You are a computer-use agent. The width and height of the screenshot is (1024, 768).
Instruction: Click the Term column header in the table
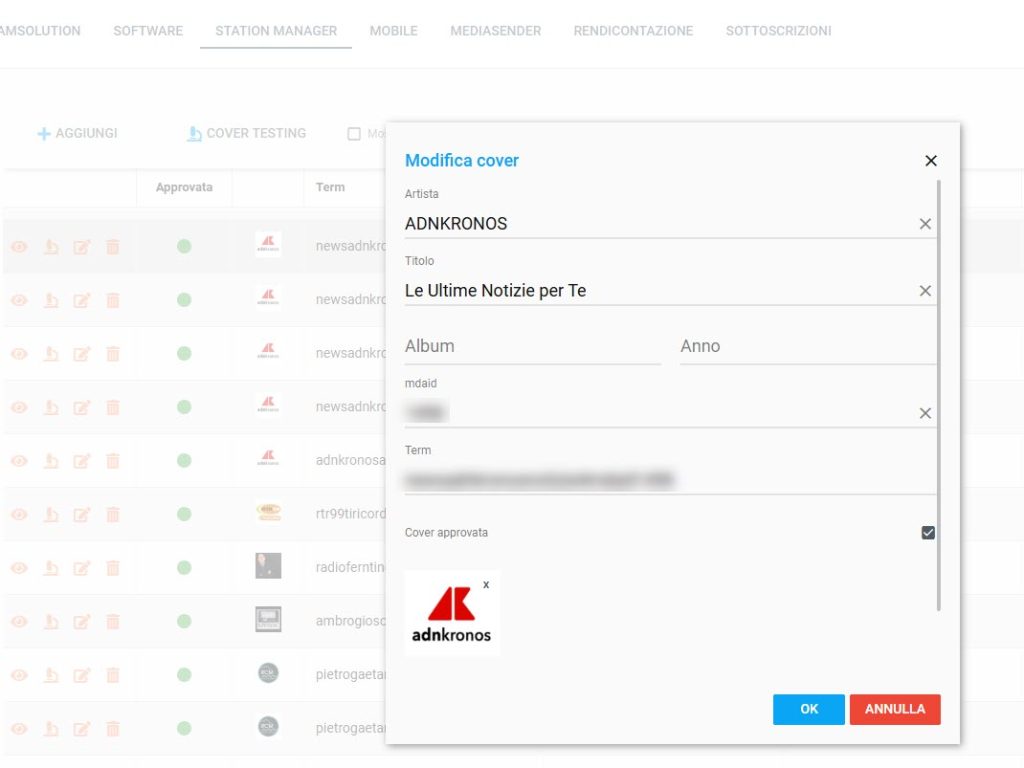pos(330,187)
